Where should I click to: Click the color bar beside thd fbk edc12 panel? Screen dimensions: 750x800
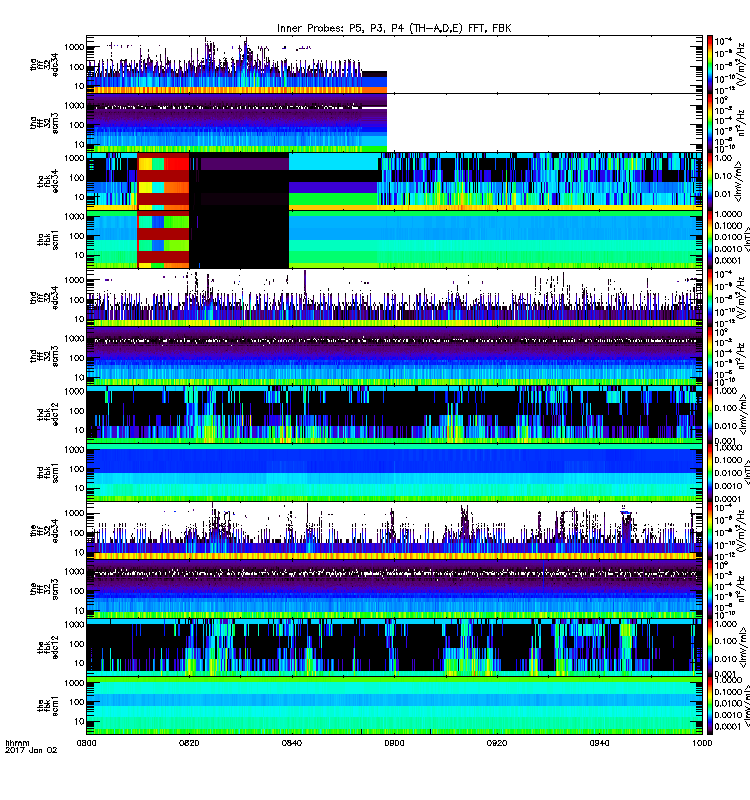710,415
